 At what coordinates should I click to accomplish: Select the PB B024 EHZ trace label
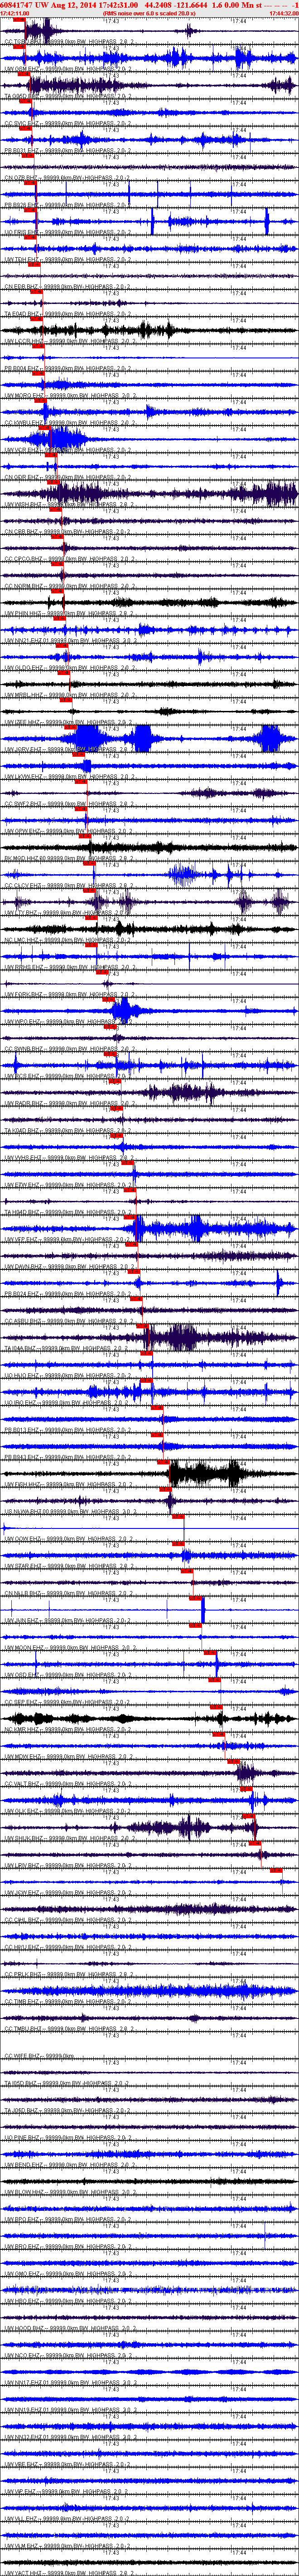coord(67,1294)
